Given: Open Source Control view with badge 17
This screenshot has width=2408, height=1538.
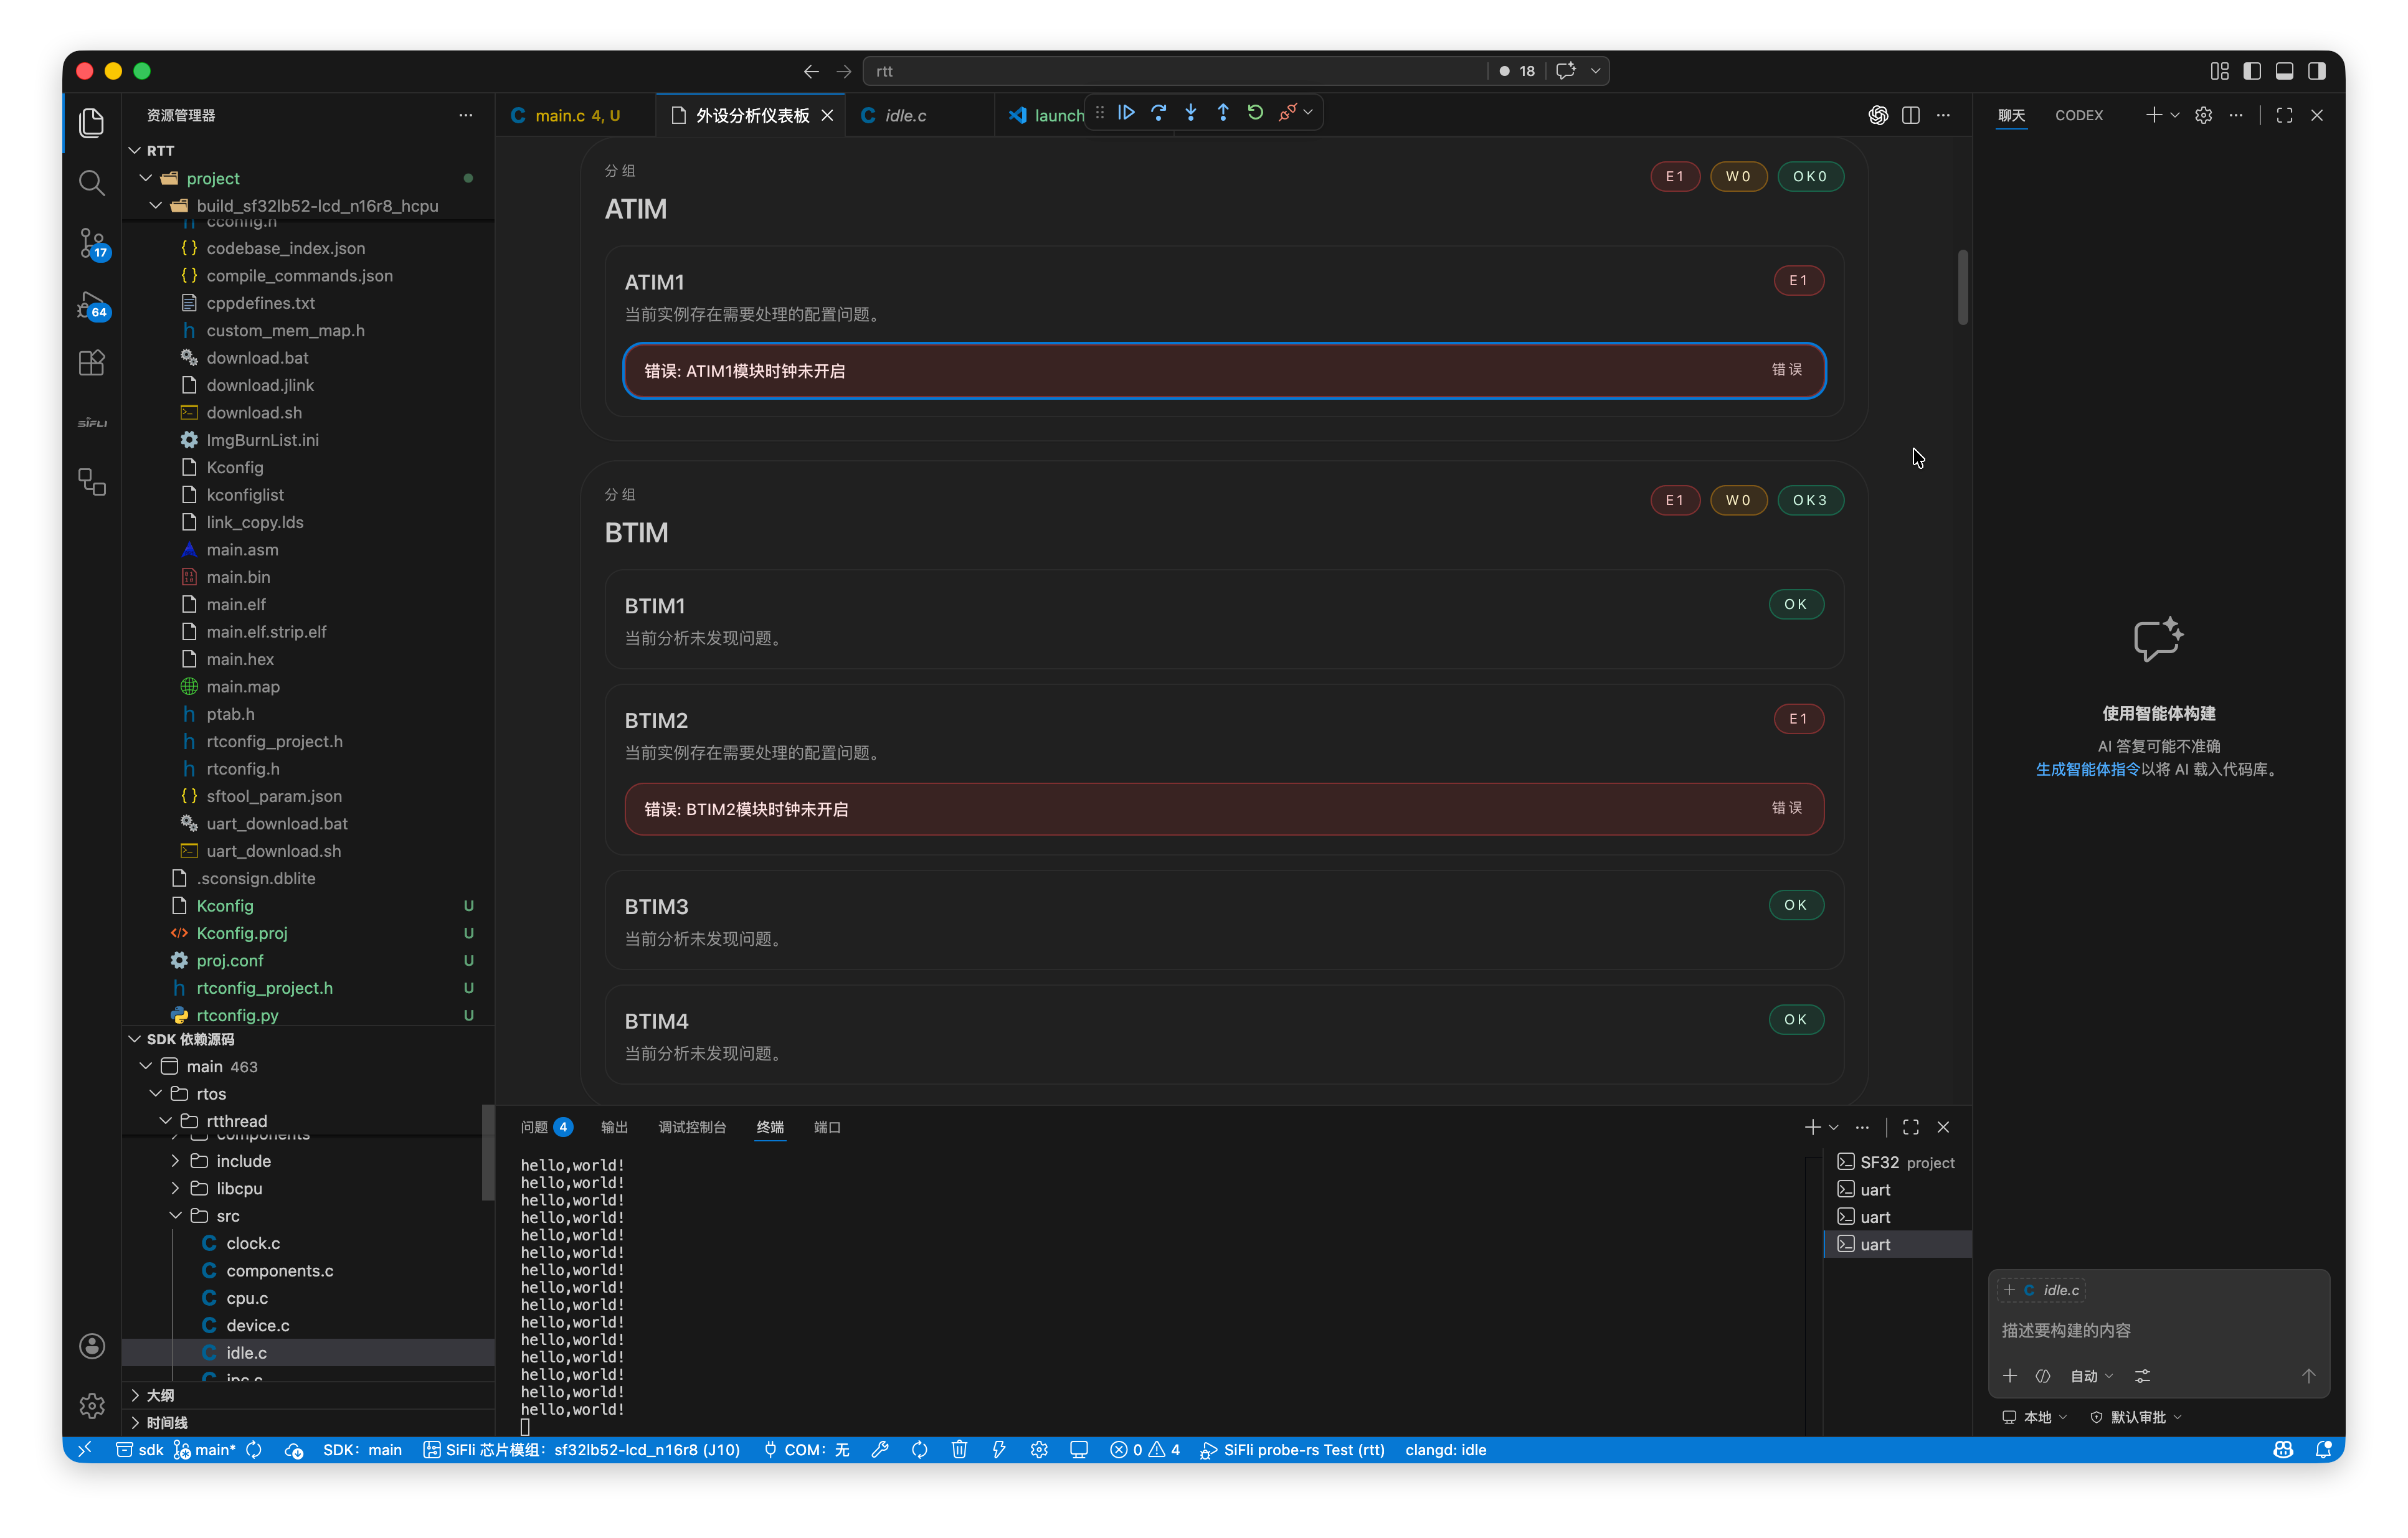Looking at the screenshot, I should tap(92, 243).
